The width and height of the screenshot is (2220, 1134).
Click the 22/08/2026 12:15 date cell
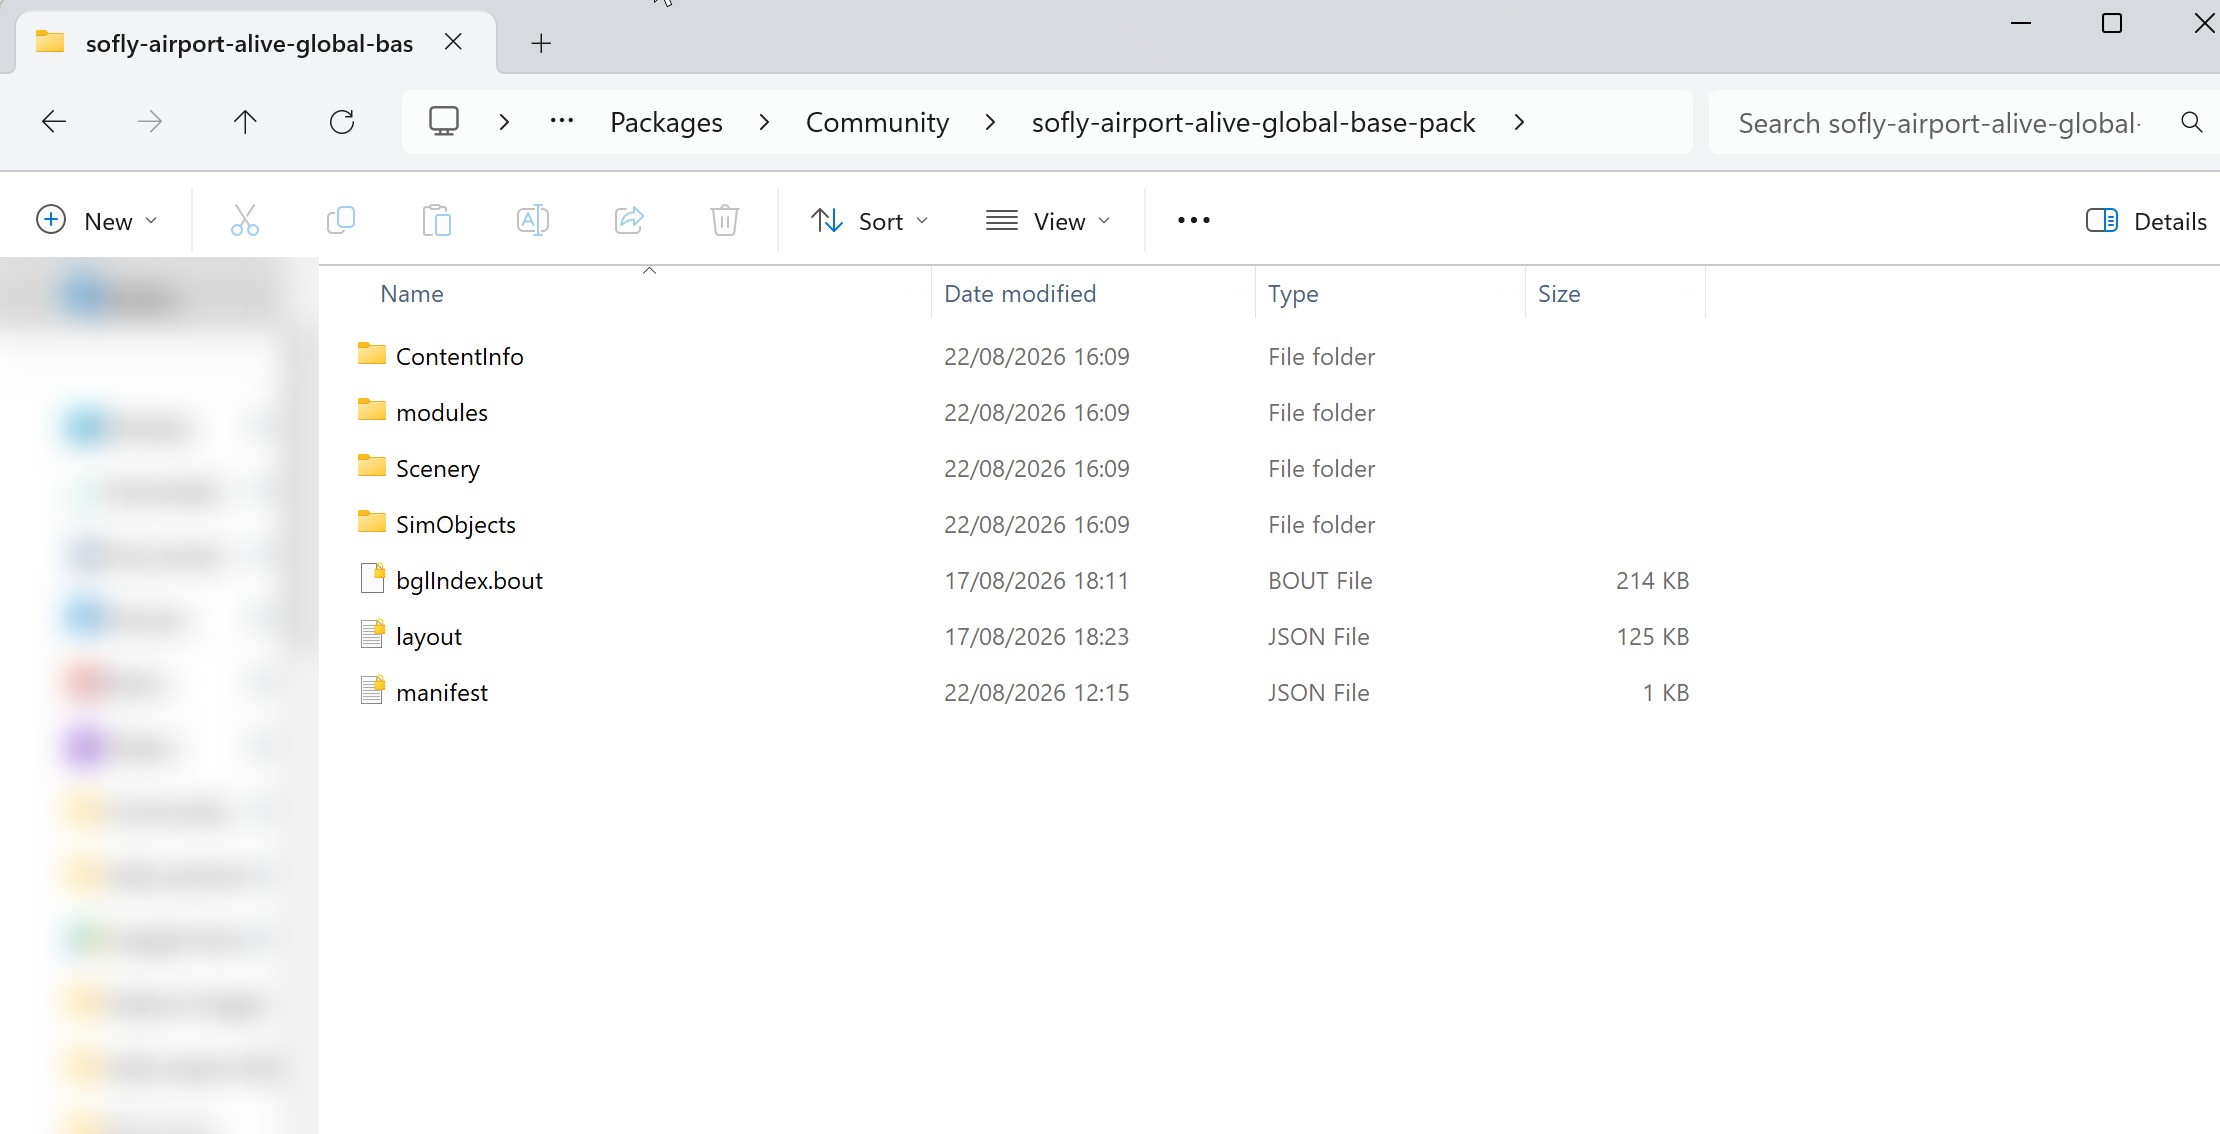click(x=1036, y=693)
